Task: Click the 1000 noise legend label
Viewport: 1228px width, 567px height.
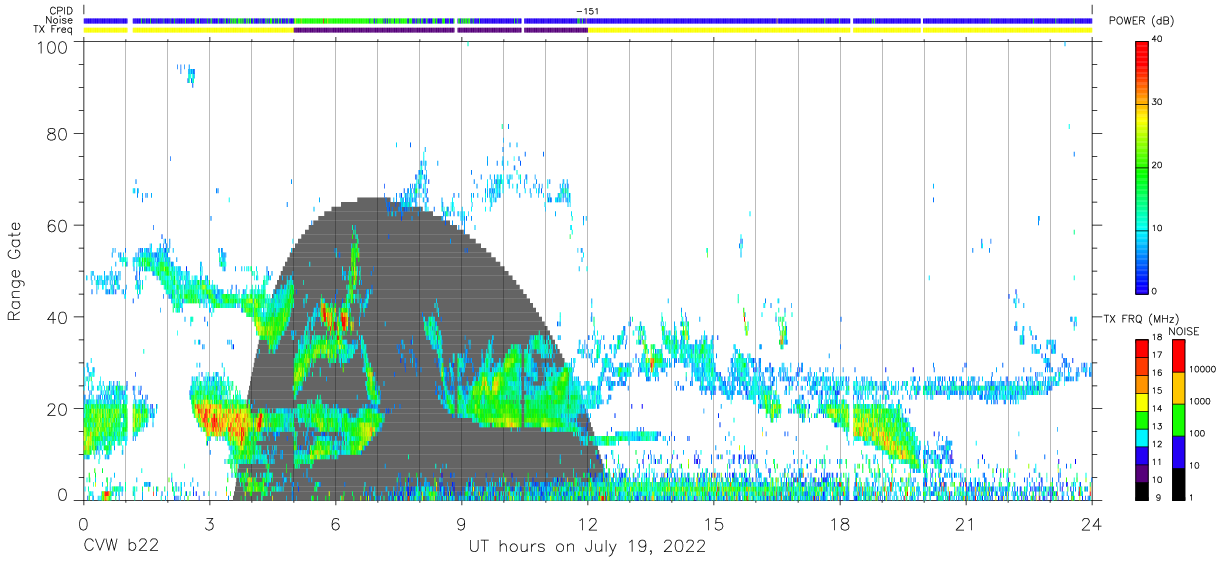Action: pyautogui.click(x=1200, y=401)
